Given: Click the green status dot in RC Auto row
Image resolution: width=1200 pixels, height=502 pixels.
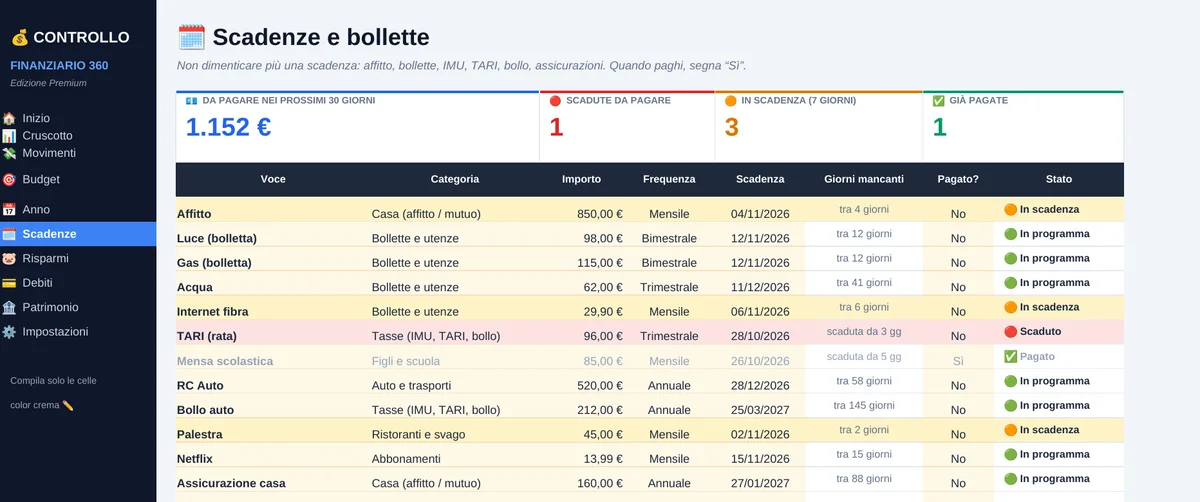Looking at the screenshot, I should pos(1010,381).
